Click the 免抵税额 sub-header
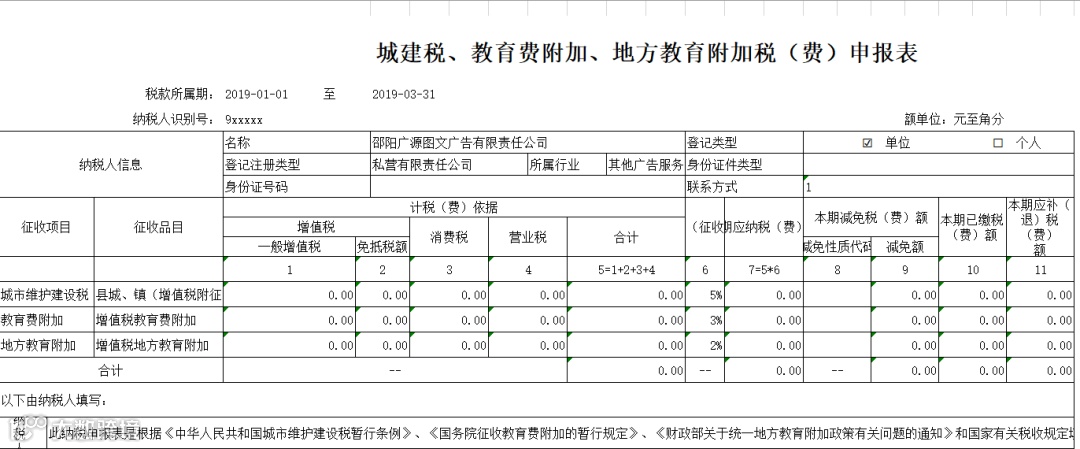 click(382, 247)
